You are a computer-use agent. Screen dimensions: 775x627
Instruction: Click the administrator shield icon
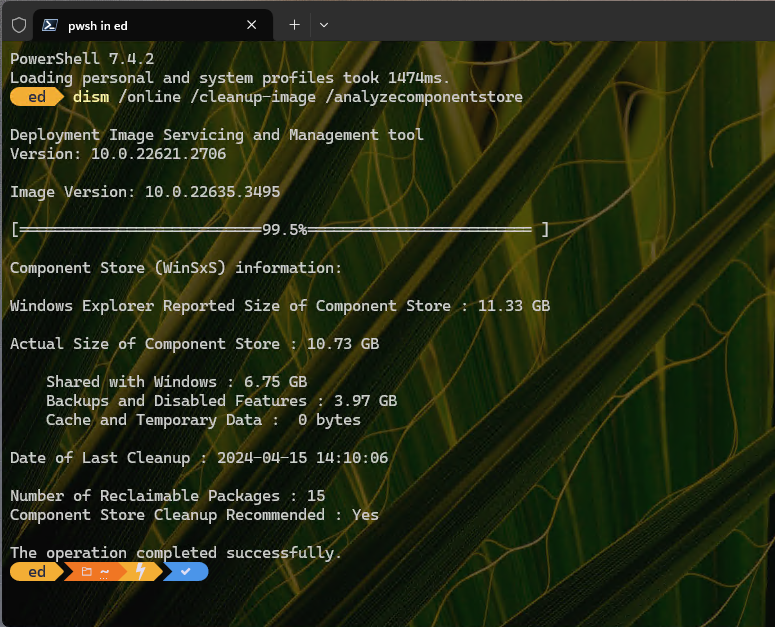pos(18,25)
